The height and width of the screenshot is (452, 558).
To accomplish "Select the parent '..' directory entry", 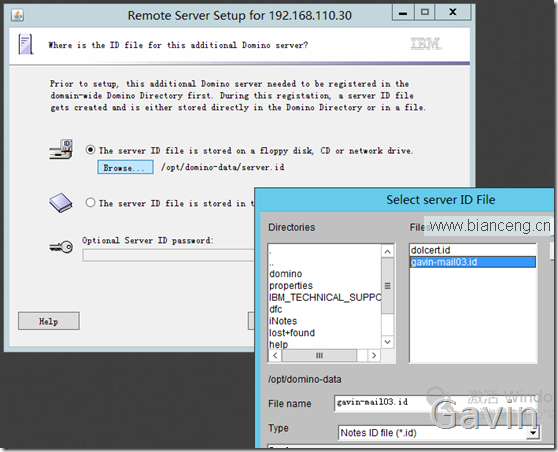I will point(272,263).
